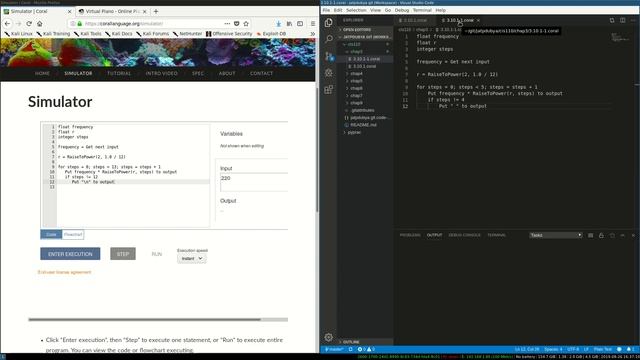Expand the chap4 folder
Viewport: 640px width, 360px height.
click(356, 73)
